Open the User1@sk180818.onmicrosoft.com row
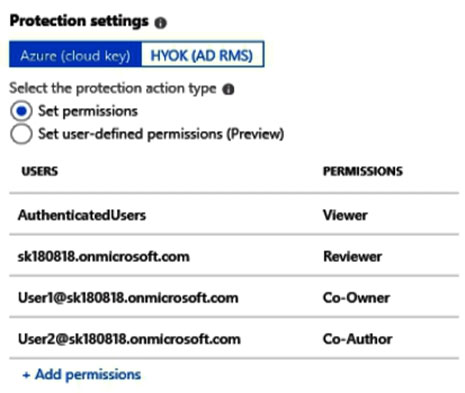This screenshot has height=393, width=465. click(x=234, y=298)
